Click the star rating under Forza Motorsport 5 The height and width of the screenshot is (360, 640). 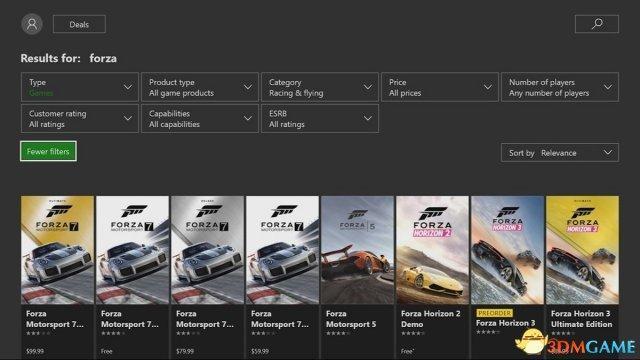point(338,333)
